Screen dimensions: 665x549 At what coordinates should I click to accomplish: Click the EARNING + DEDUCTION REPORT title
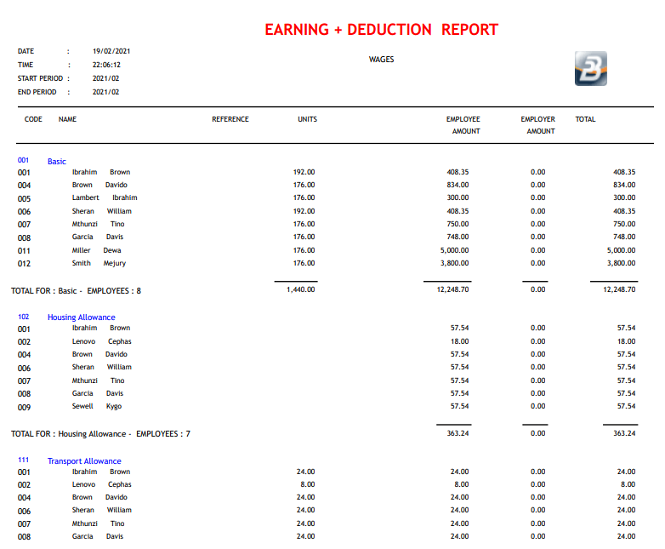tap(381, 30)
